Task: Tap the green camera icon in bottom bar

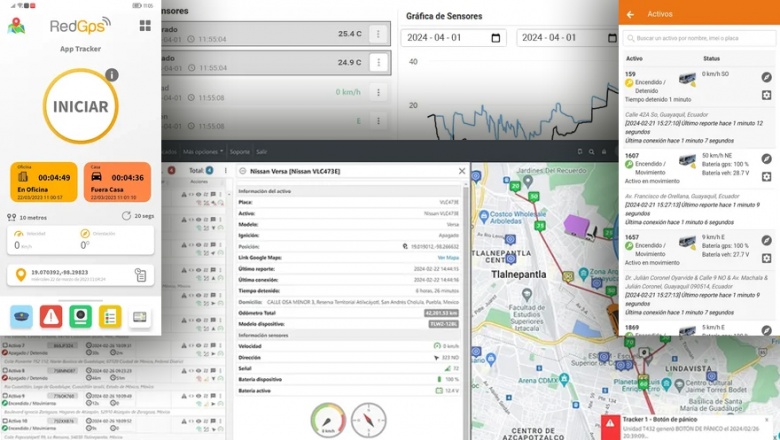Action: click(x=80, y=316)
